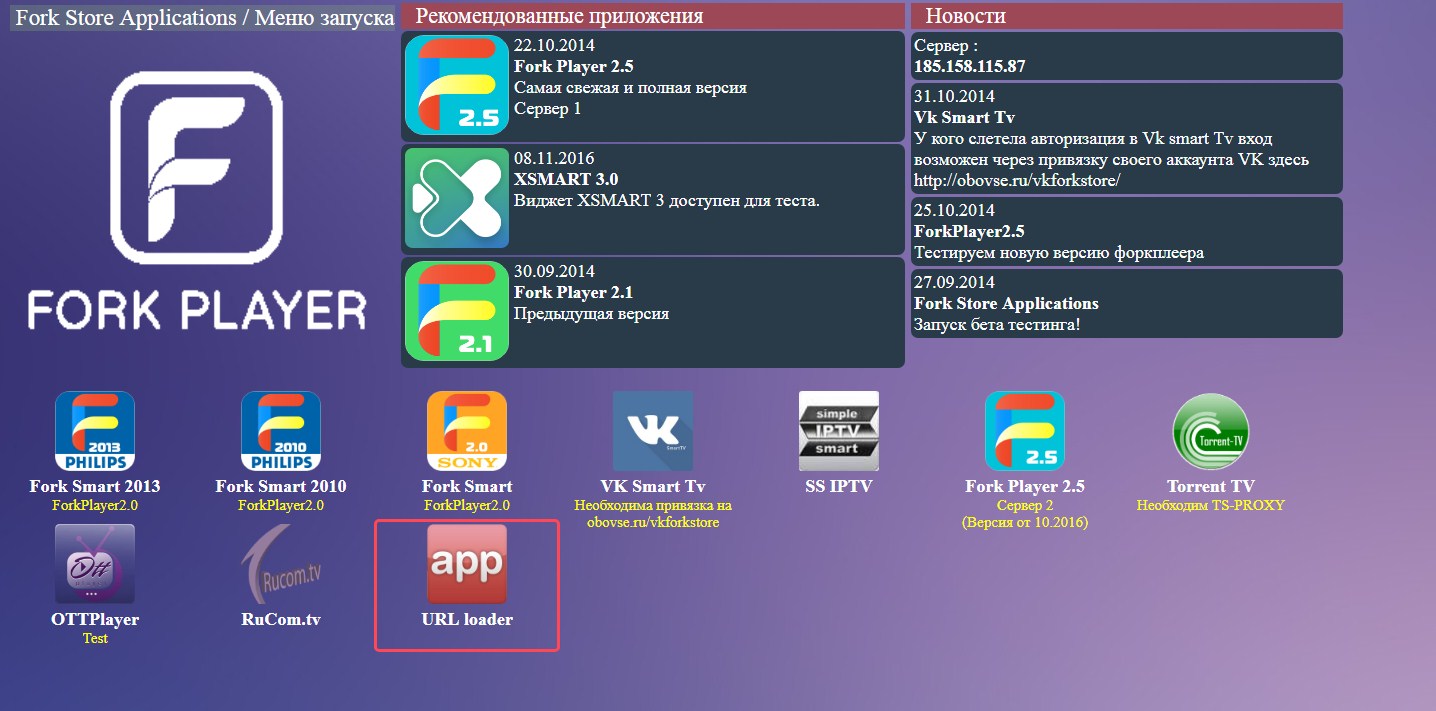
Task: Open the 27.09.2014 Fork Store Applications news
Action: (x=1127, y=303)
